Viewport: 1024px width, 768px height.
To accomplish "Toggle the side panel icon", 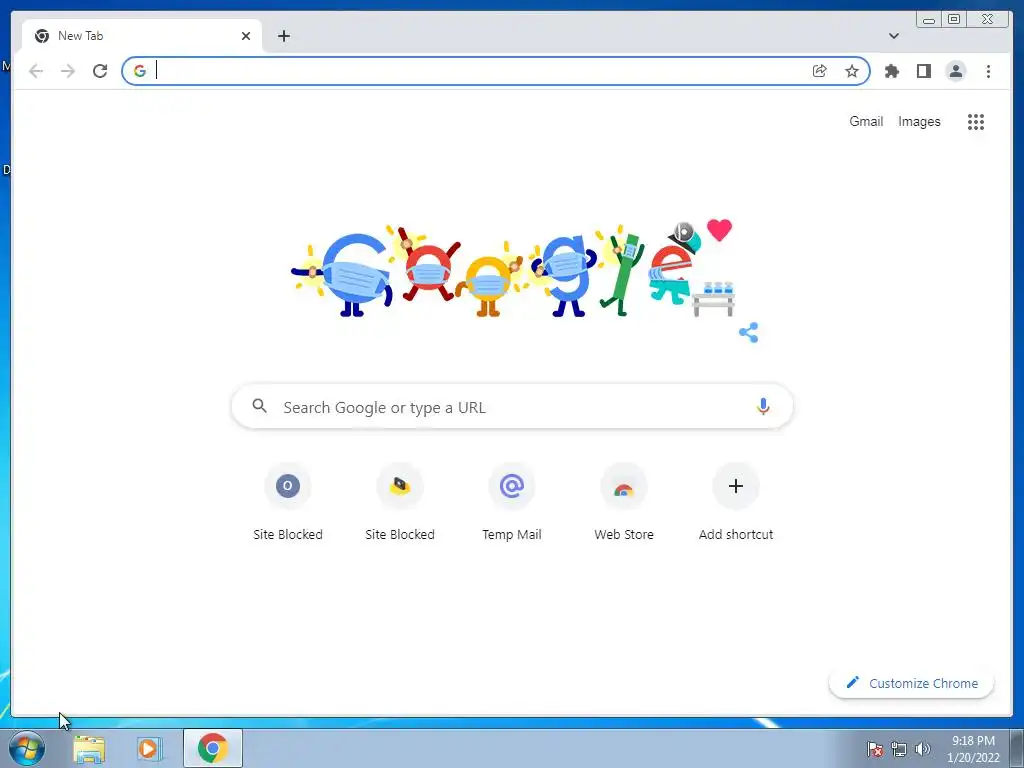I will tap(923, 71).
